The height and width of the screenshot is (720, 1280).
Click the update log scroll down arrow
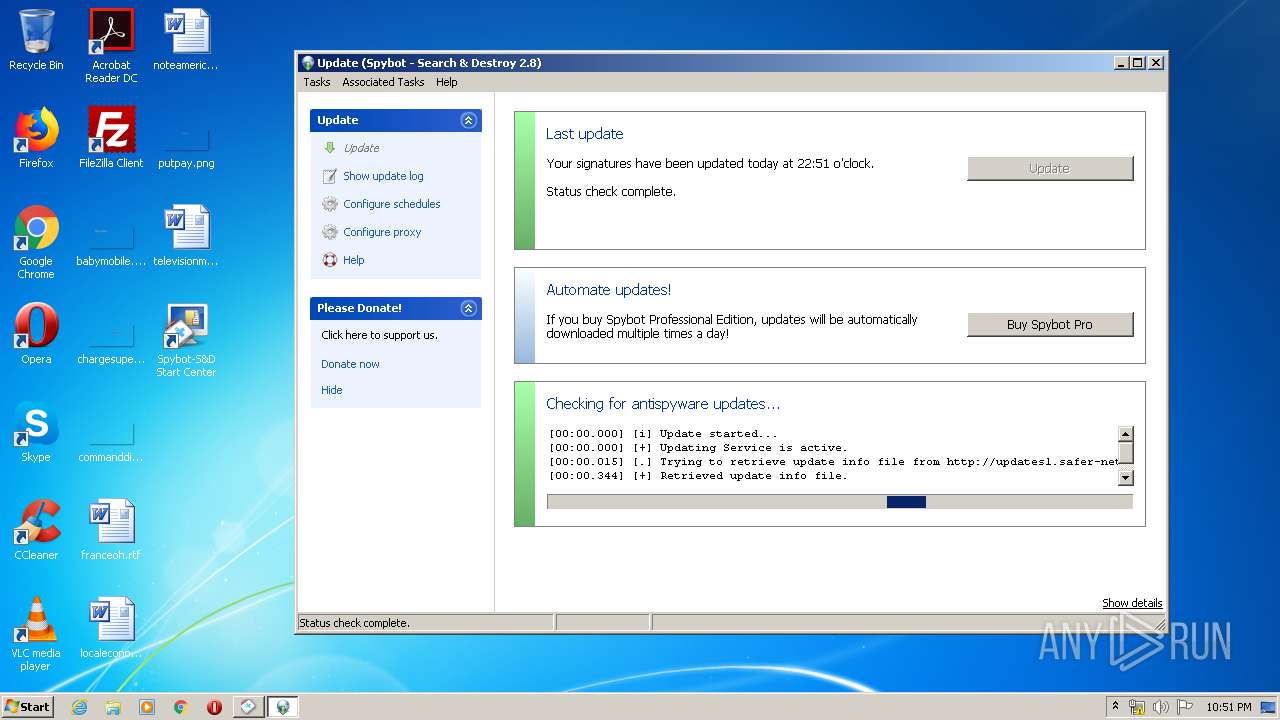(x=1125, y=478)
